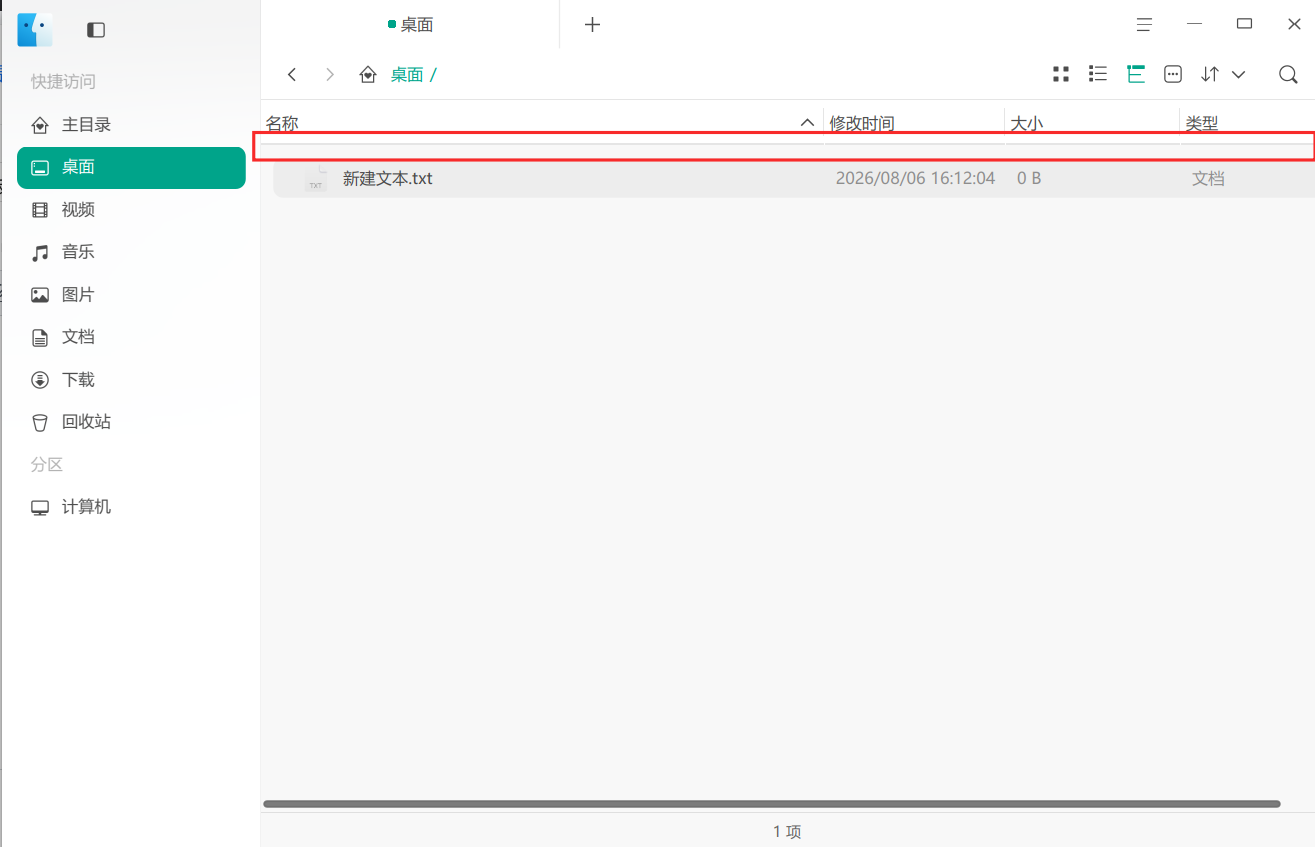
Task: Open 计算机 in the sidebar
Action: 131,507
